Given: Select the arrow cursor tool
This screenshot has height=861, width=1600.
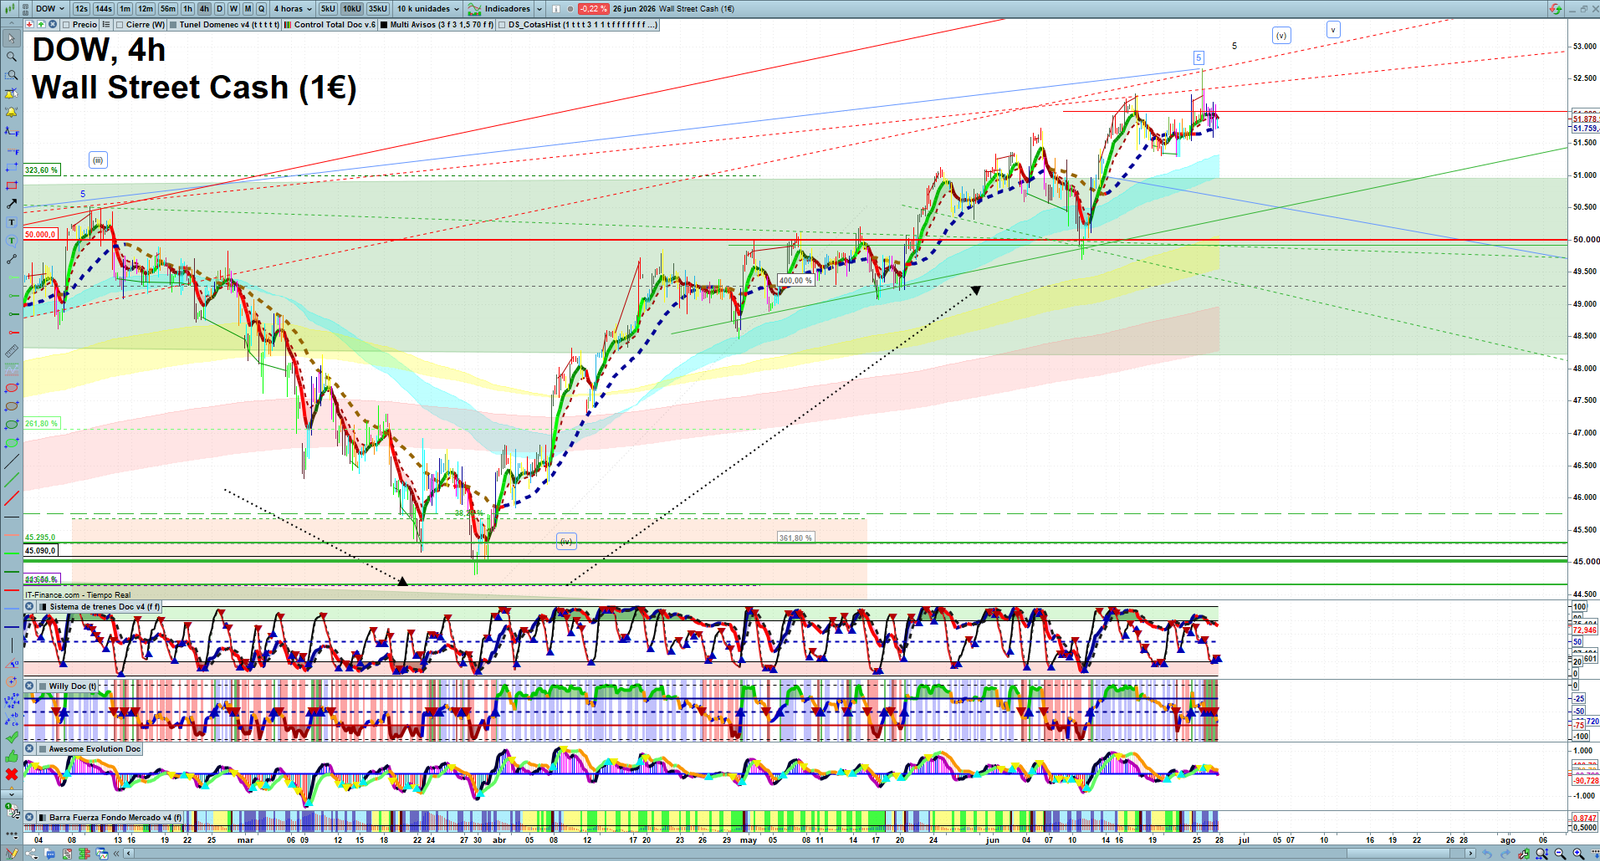Looking at the screenshot, I should [x=11, y=38].
